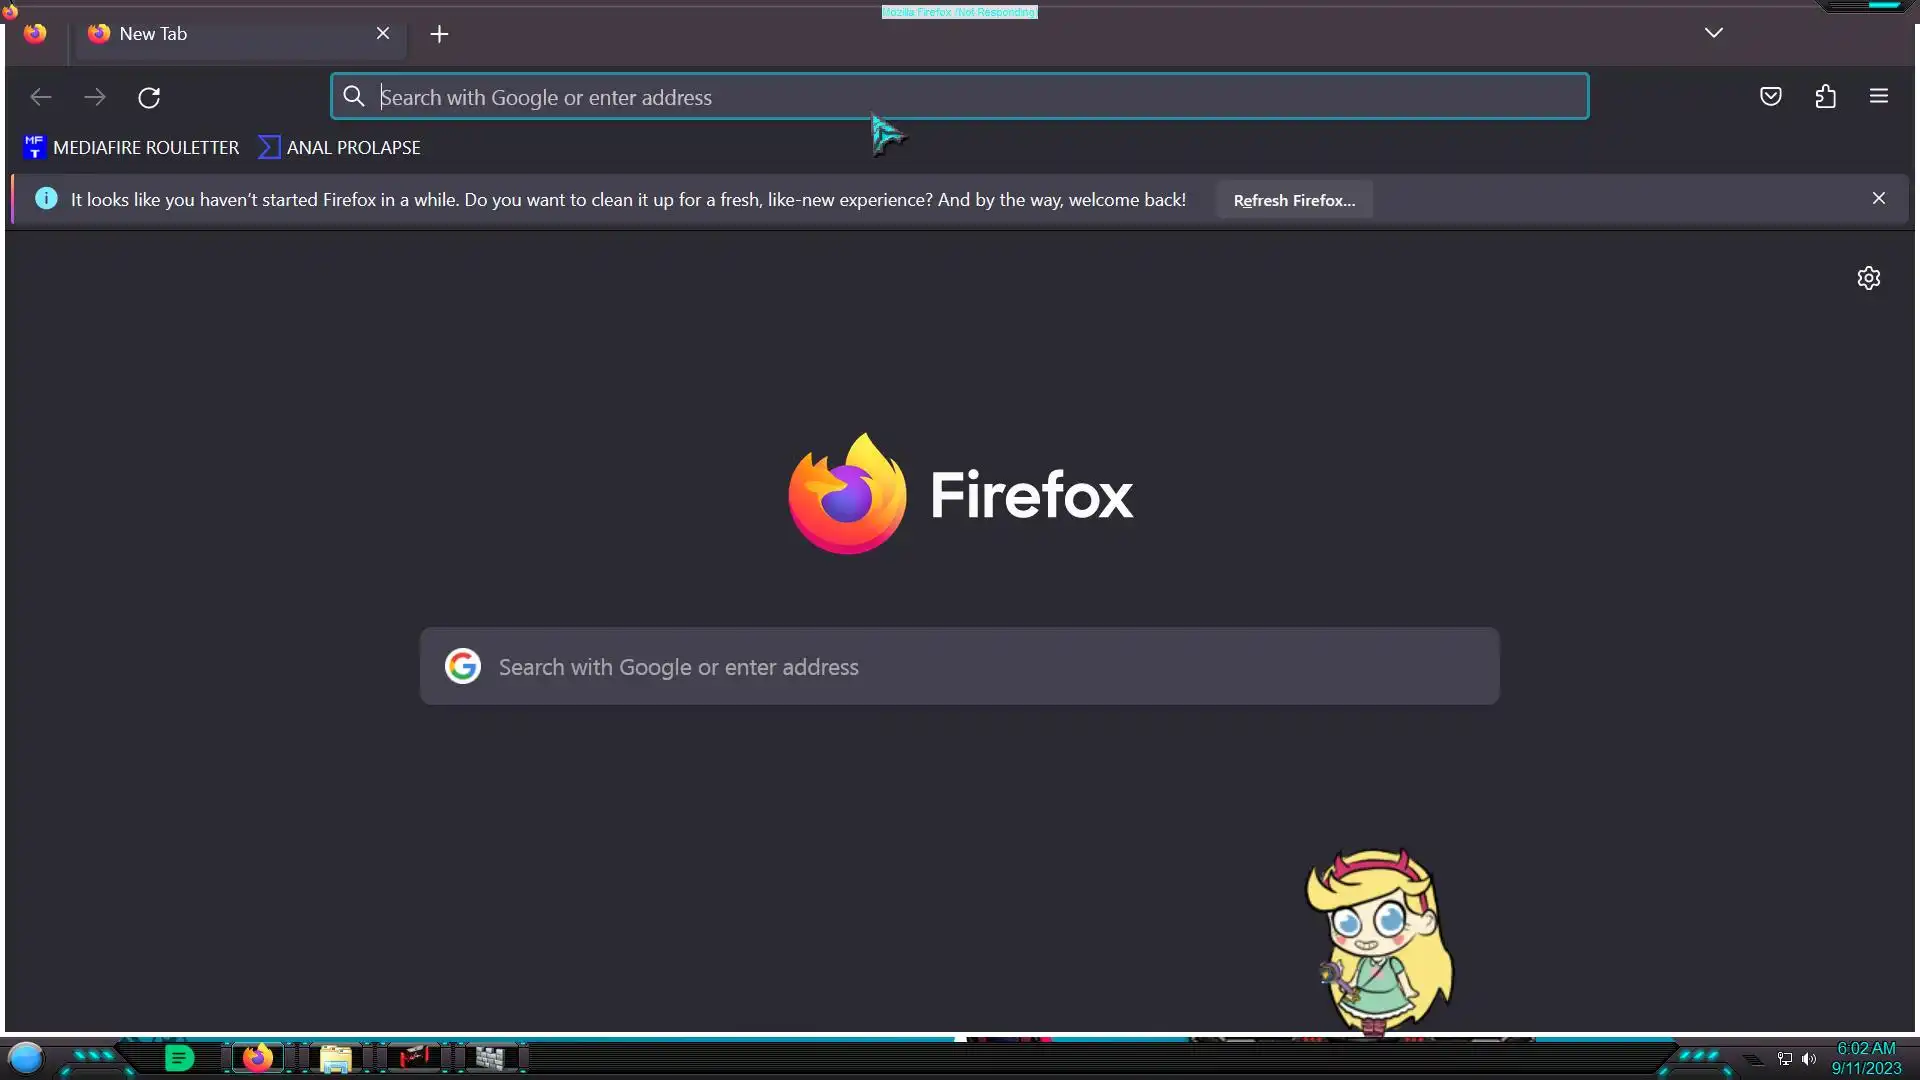Dismiss the welcome back notification bar
Screen dimensions: 1920x1080
pos(1878,199)
